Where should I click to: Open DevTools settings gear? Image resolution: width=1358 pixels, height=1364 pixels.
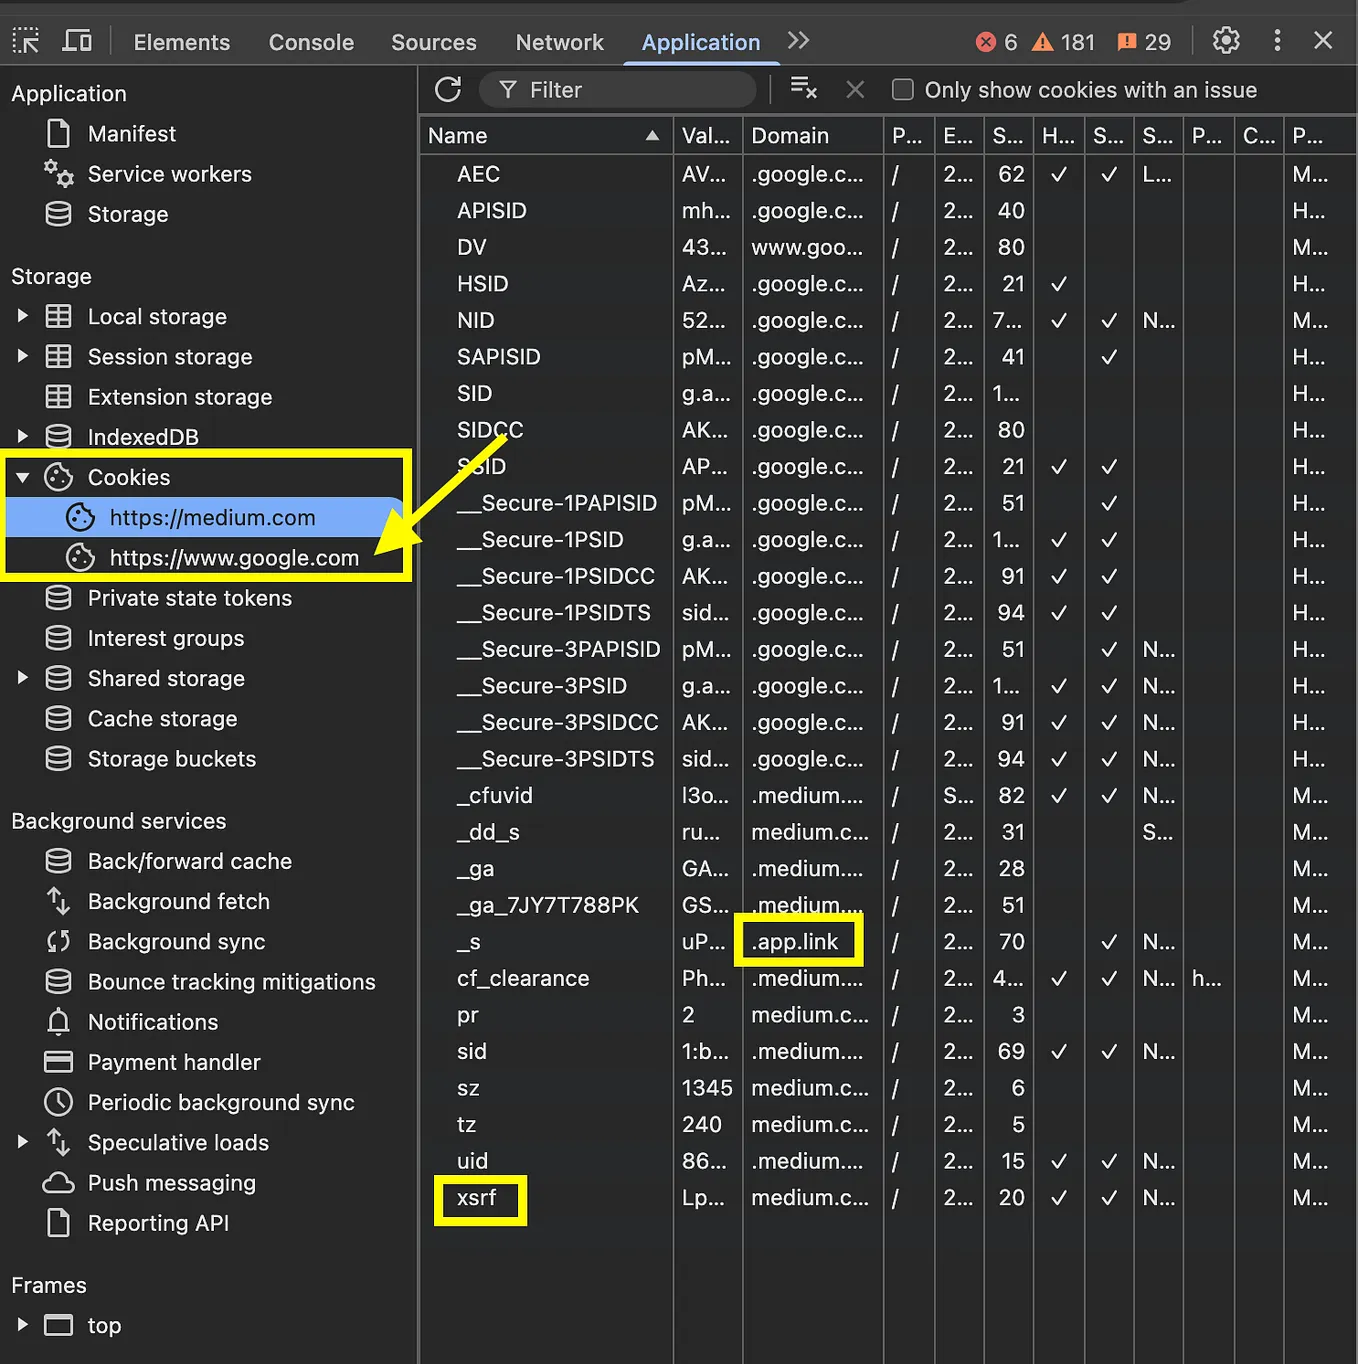[x=1225, y=41]
